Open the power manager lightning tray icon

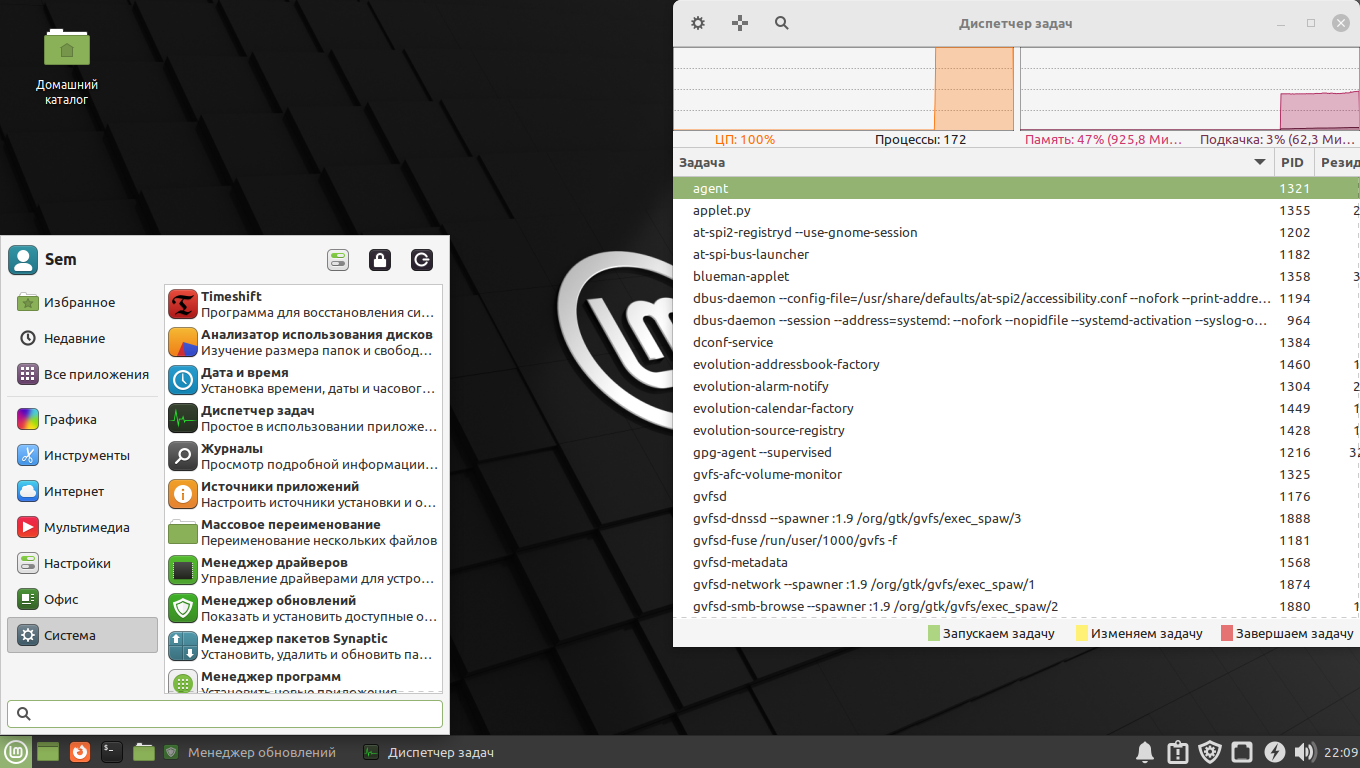[x=1274, y=752]
